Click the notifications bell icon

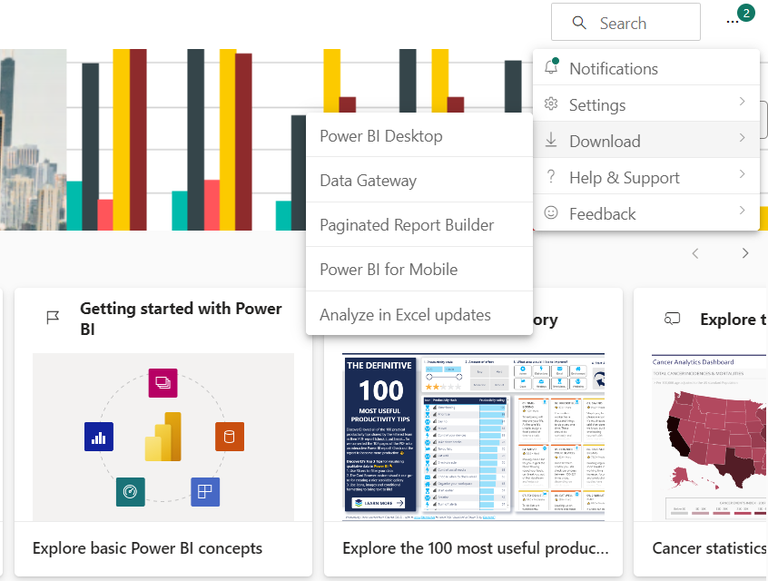coord(550,68)
